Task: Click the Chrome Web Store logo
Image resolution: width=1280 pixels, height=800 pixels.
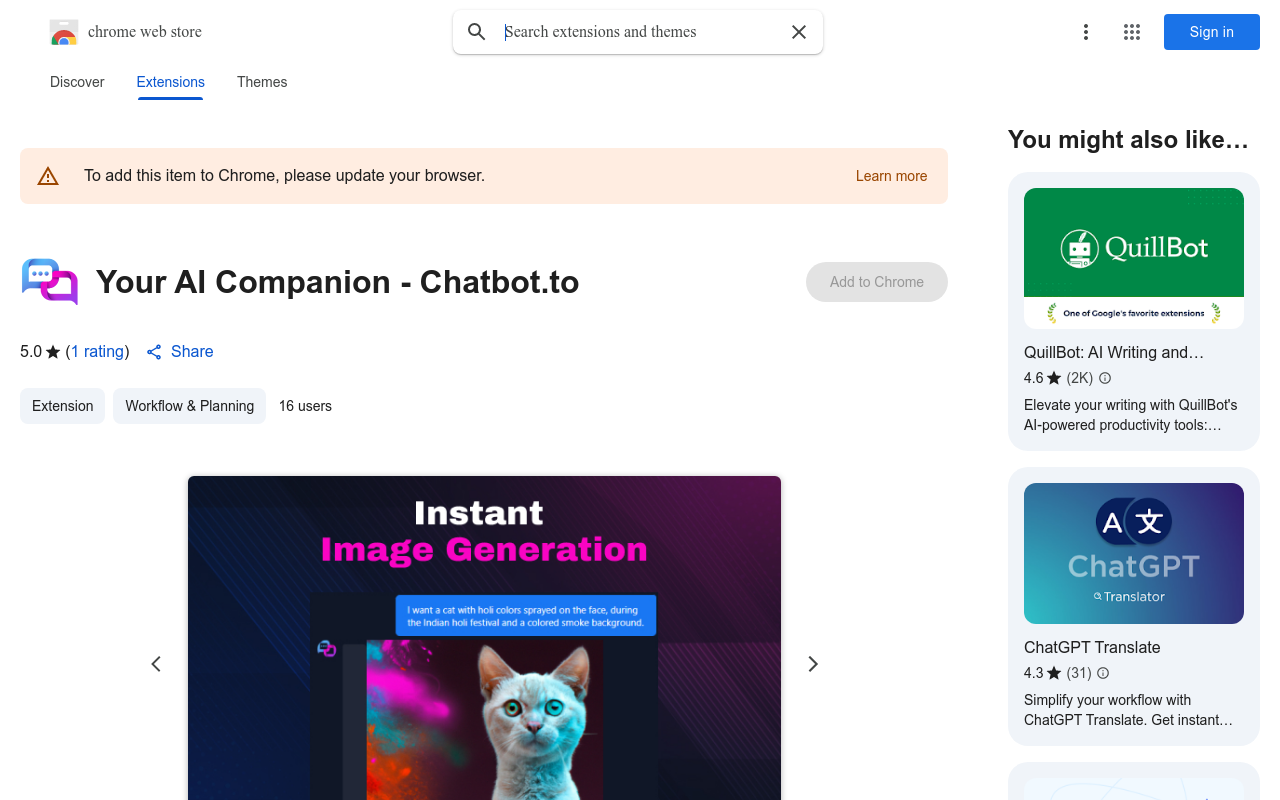Action: (64, 32)
